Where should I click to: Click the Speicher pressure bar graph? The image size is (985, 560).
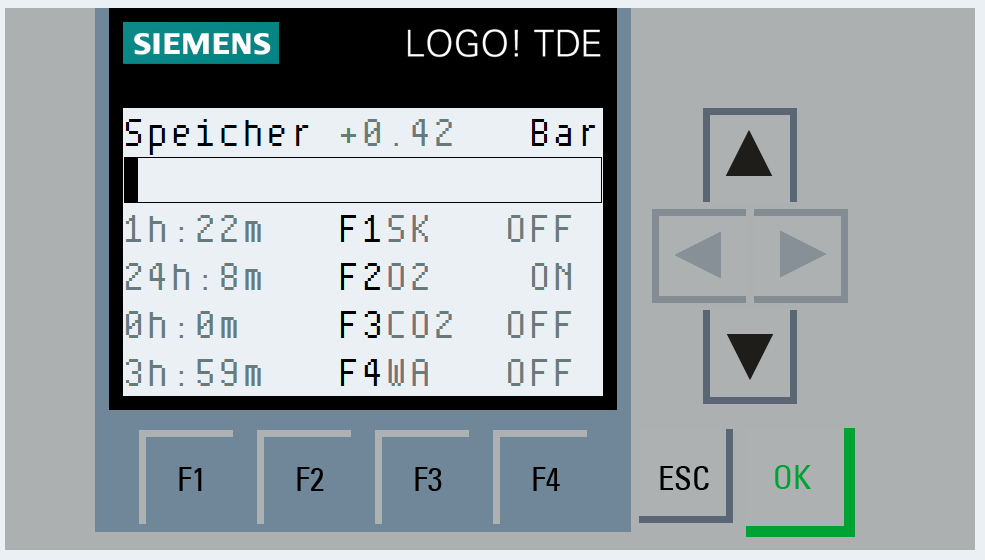click(362, 180)
